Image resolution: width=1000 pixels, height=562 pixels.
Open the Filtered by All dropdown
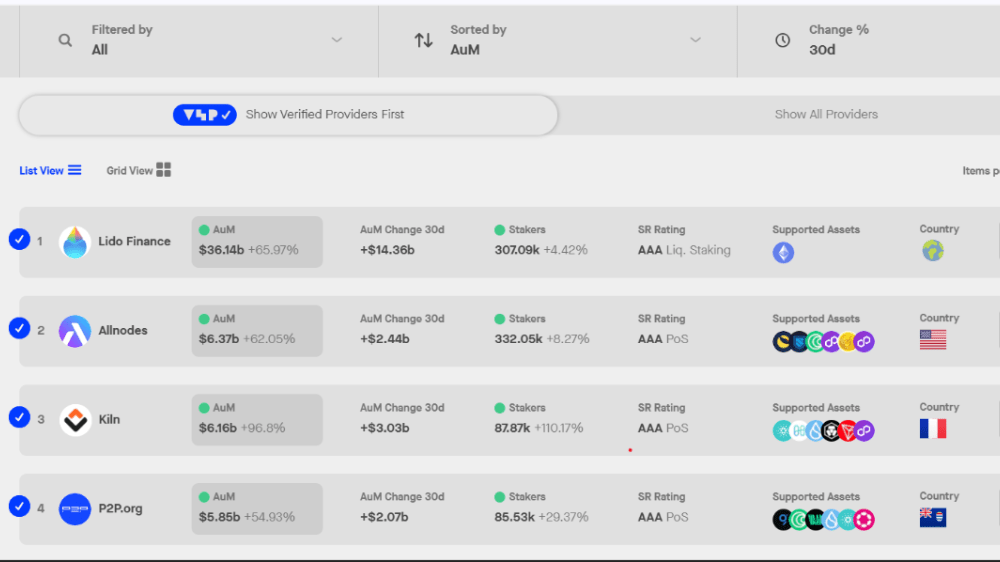(198, 40)
